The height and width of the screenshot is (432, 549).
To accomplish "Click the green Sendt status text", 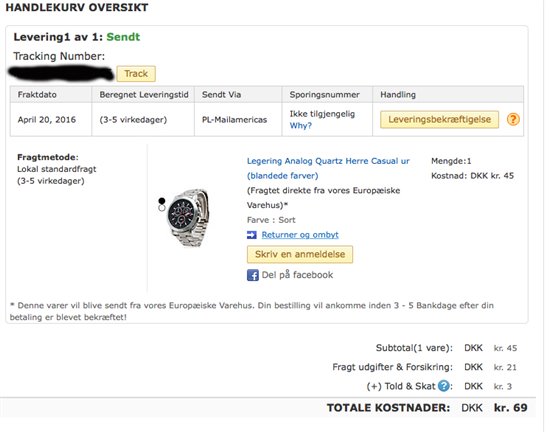I will 123,37.
